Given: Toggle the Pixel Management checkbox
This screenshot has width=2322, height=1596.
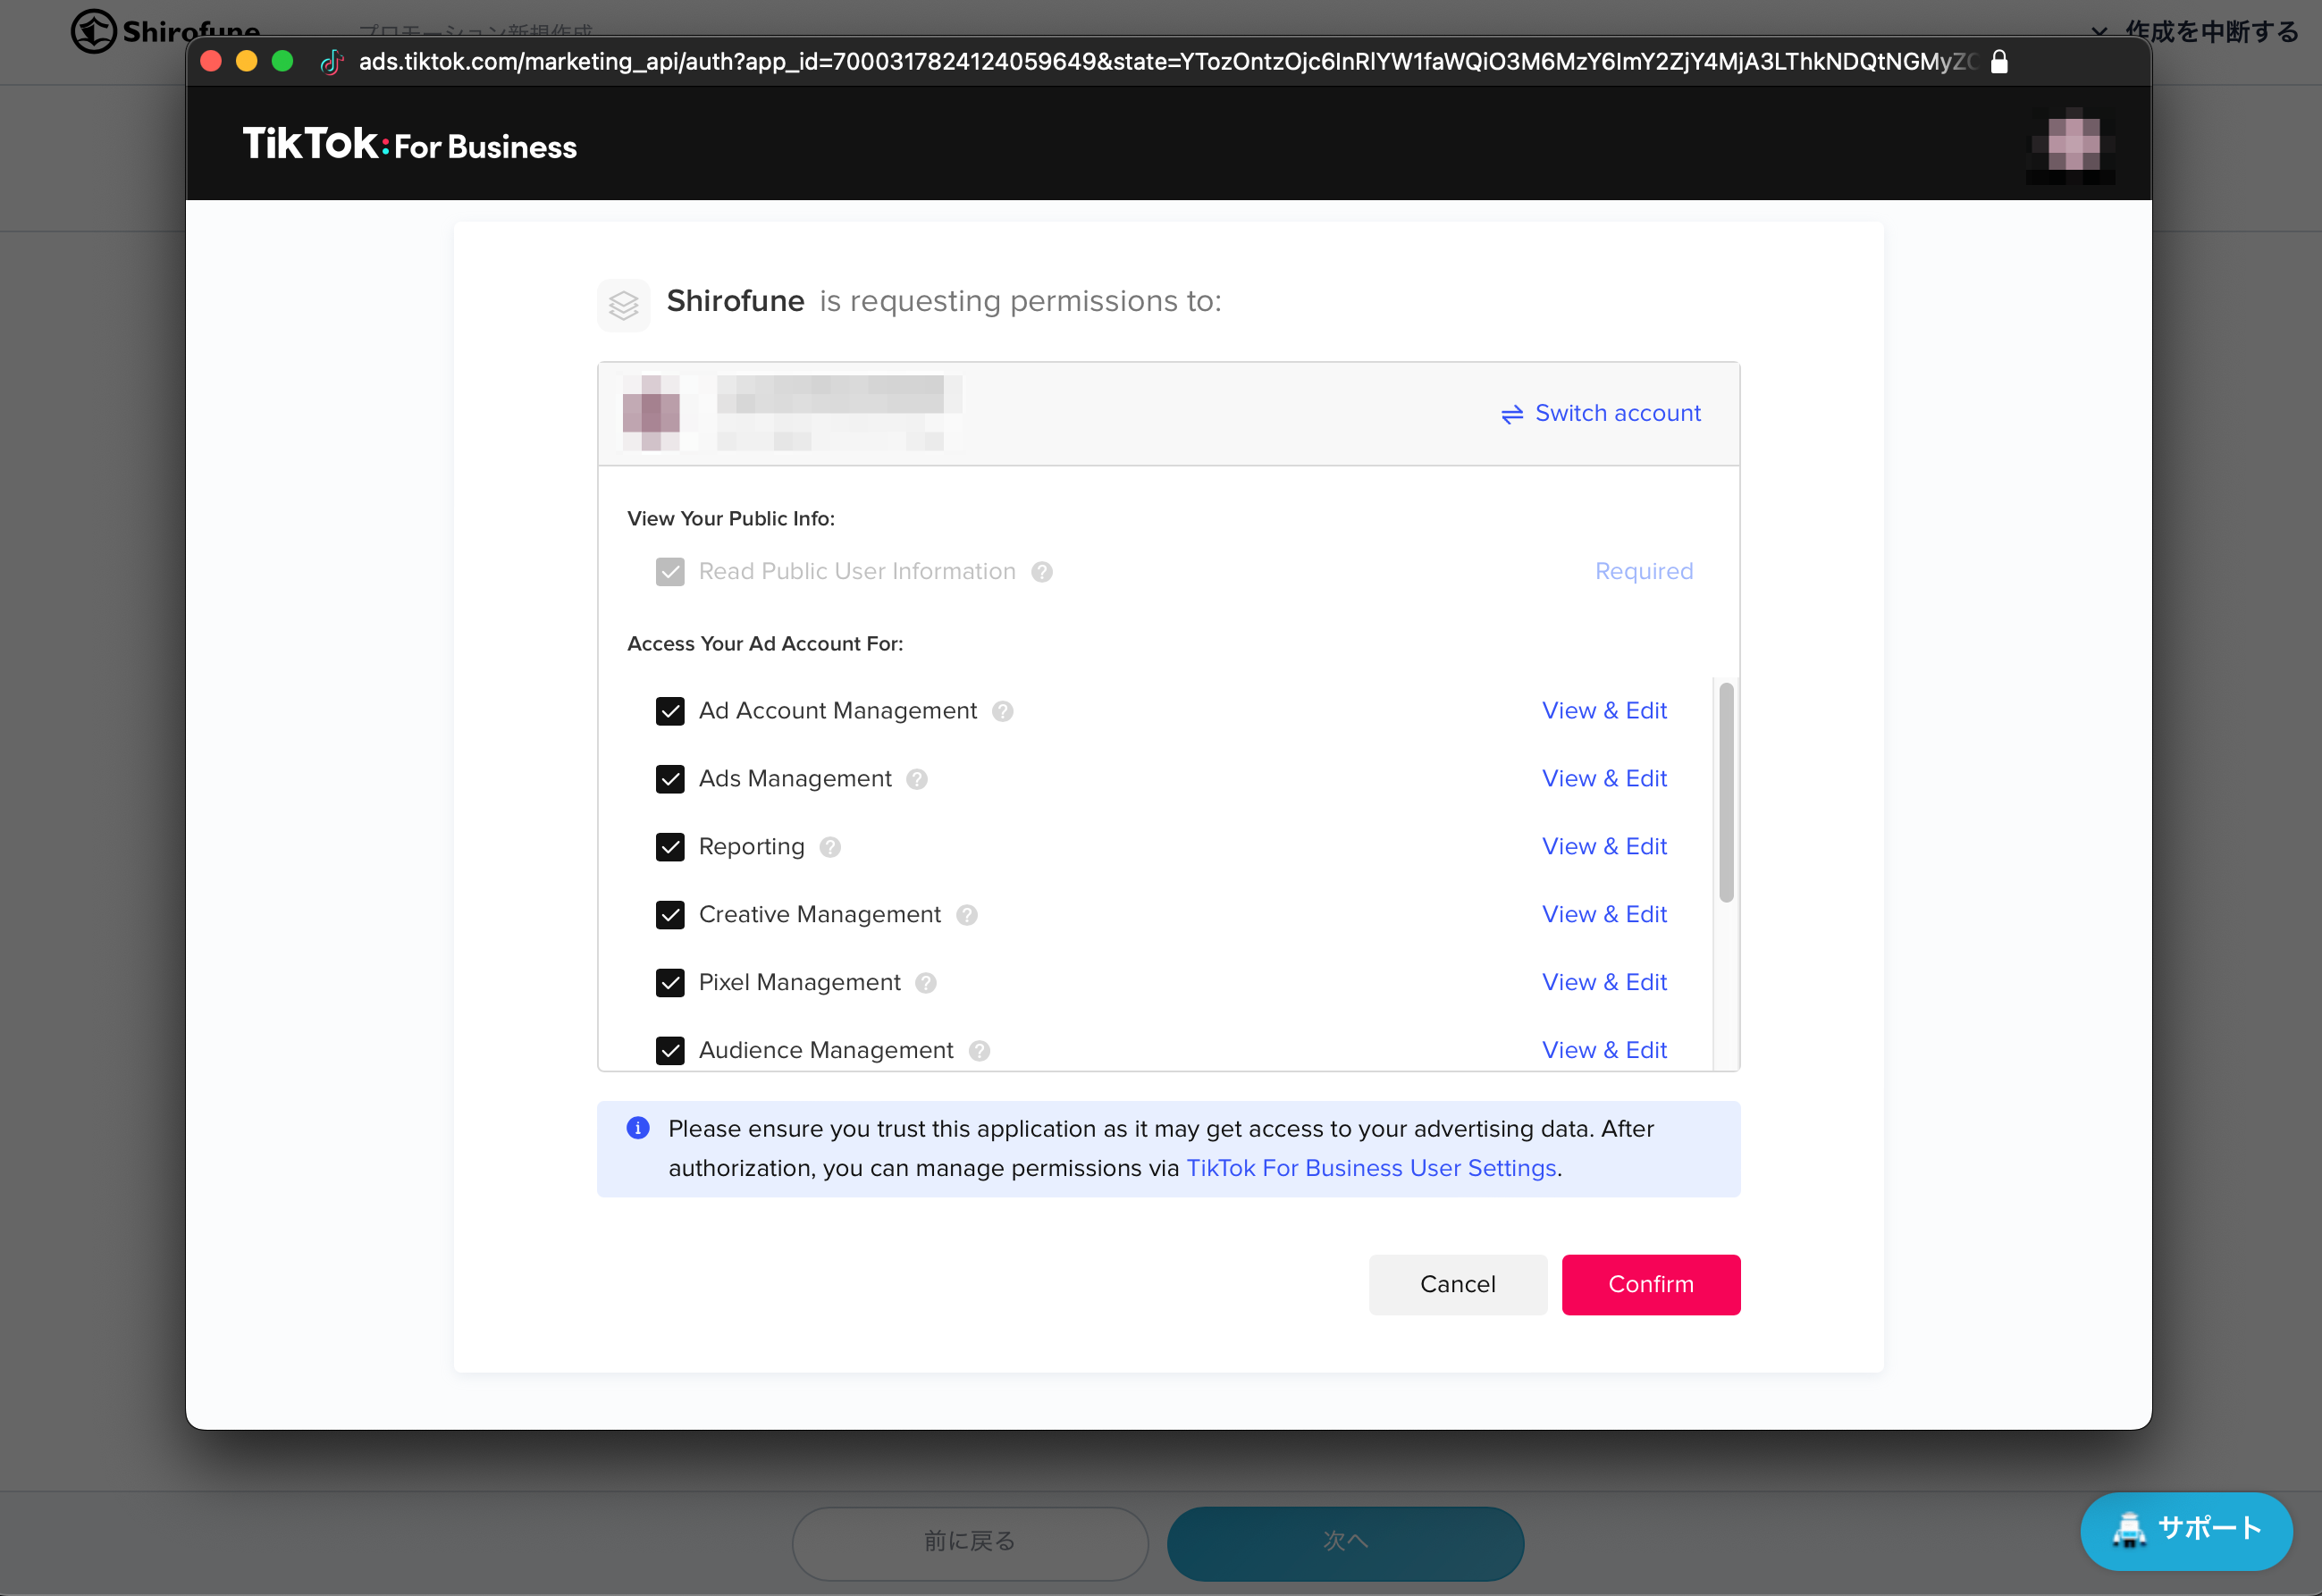Looking at the screenshot, I should pos(670,983).
